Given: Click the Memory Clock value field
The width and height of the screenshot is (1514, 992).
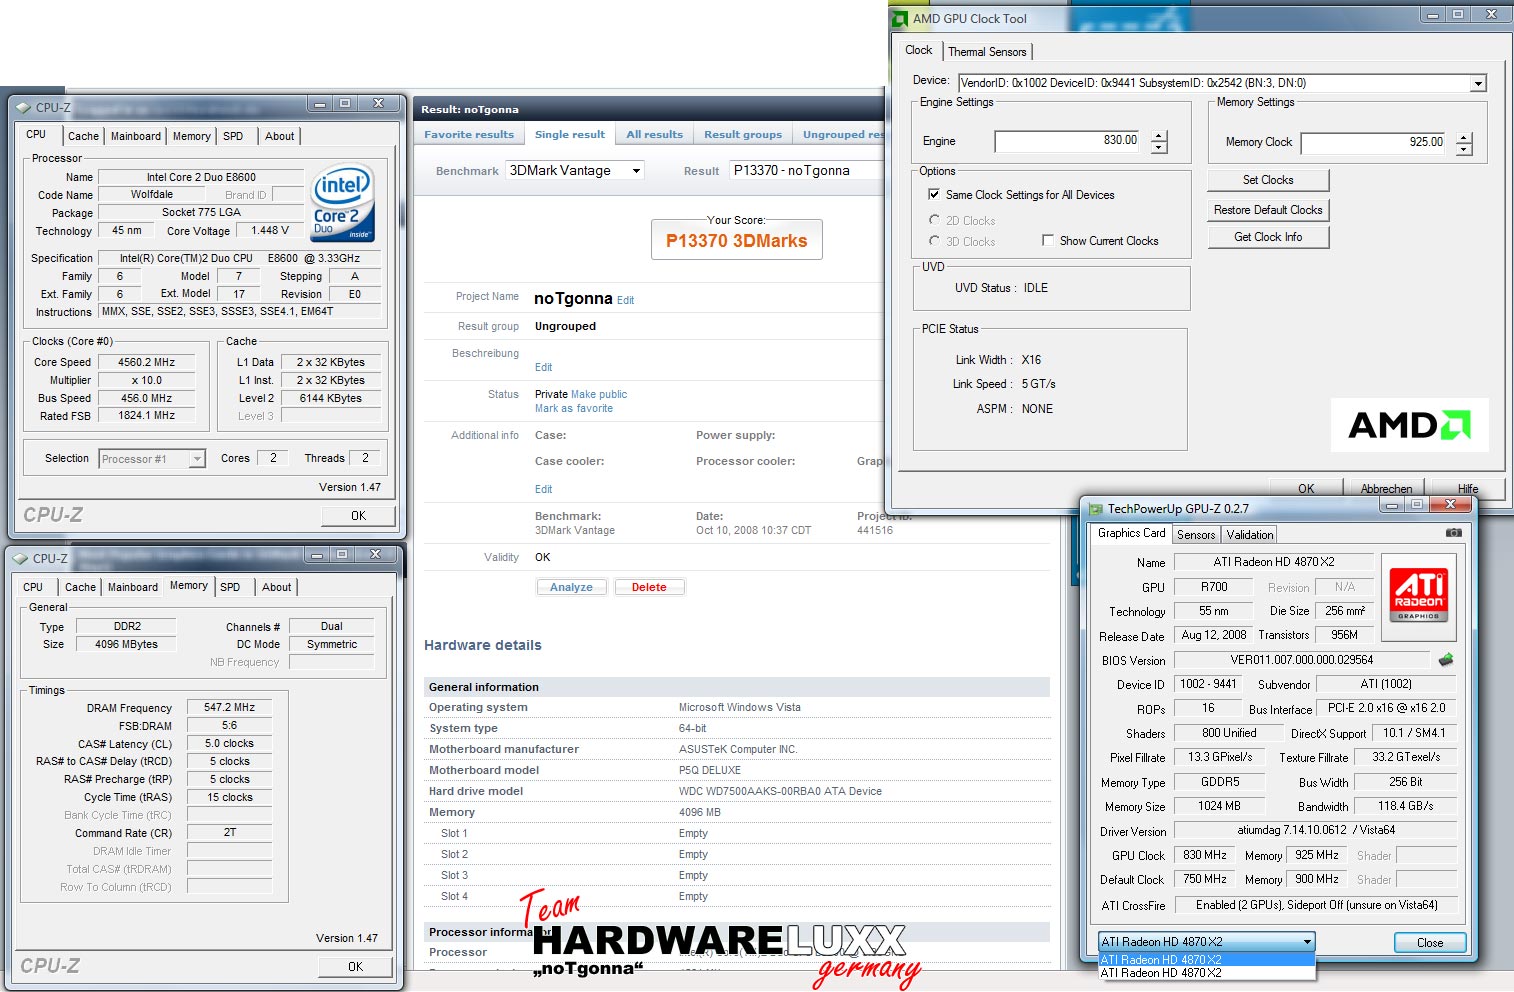Looking at the screenshot, I should click(1374, 143).
